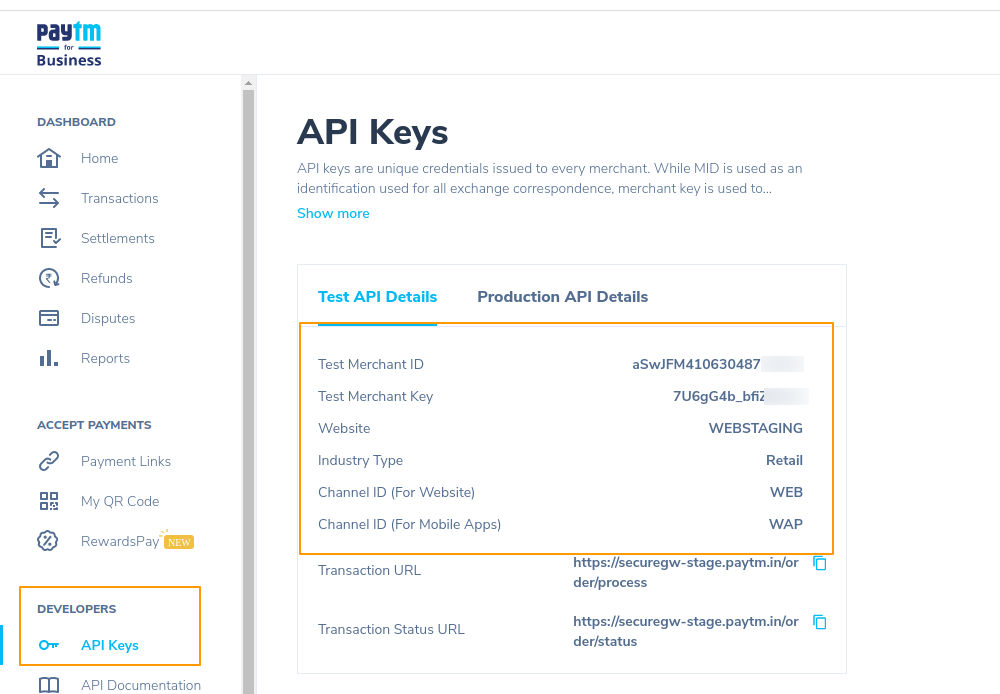
Task: Click the Payment Links chain icon
Action: 48,461
